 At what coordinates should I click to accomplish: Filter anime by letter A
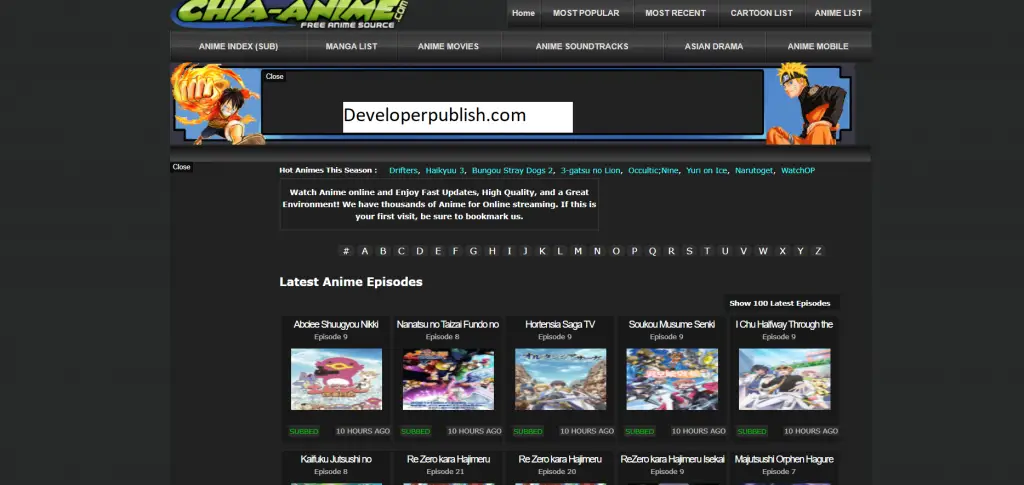[364, 251]
